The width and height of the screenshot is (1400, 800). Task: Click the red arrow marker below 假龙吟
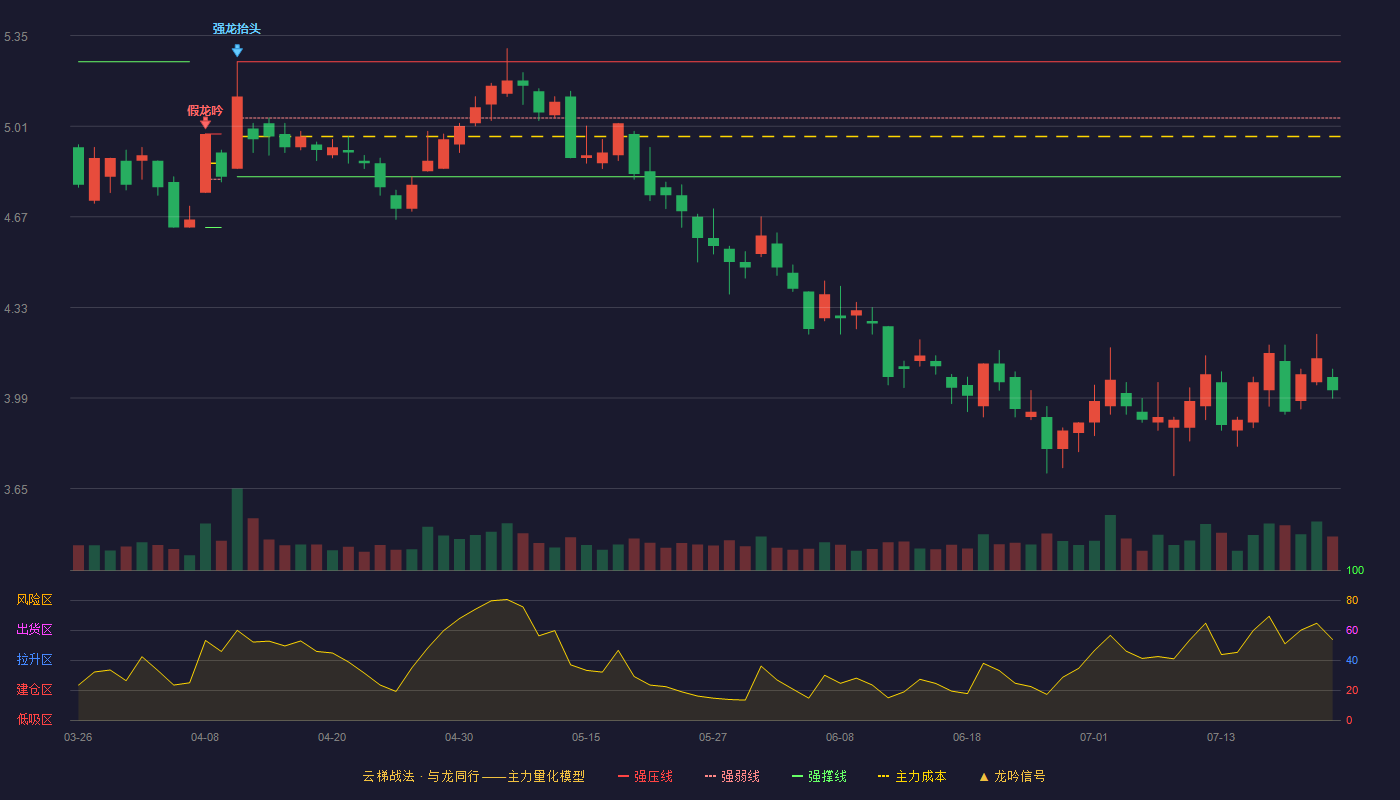coord(205,122)
